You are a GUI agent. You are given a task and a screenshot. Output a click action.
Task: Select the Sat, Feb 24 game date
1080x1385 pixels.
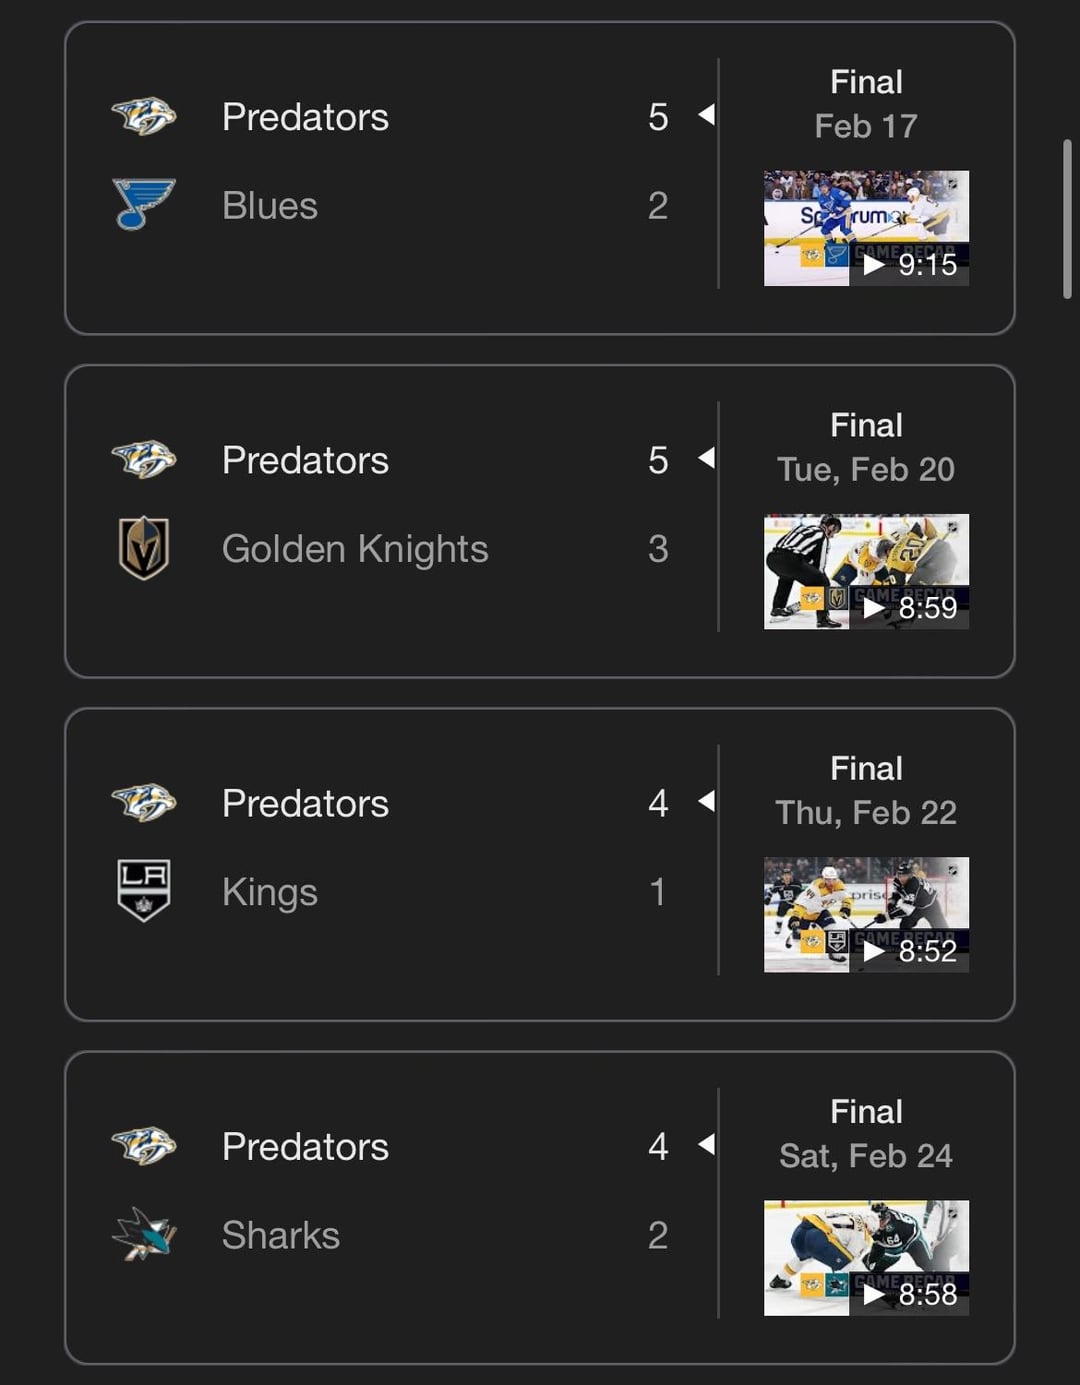click(866, 1156)
